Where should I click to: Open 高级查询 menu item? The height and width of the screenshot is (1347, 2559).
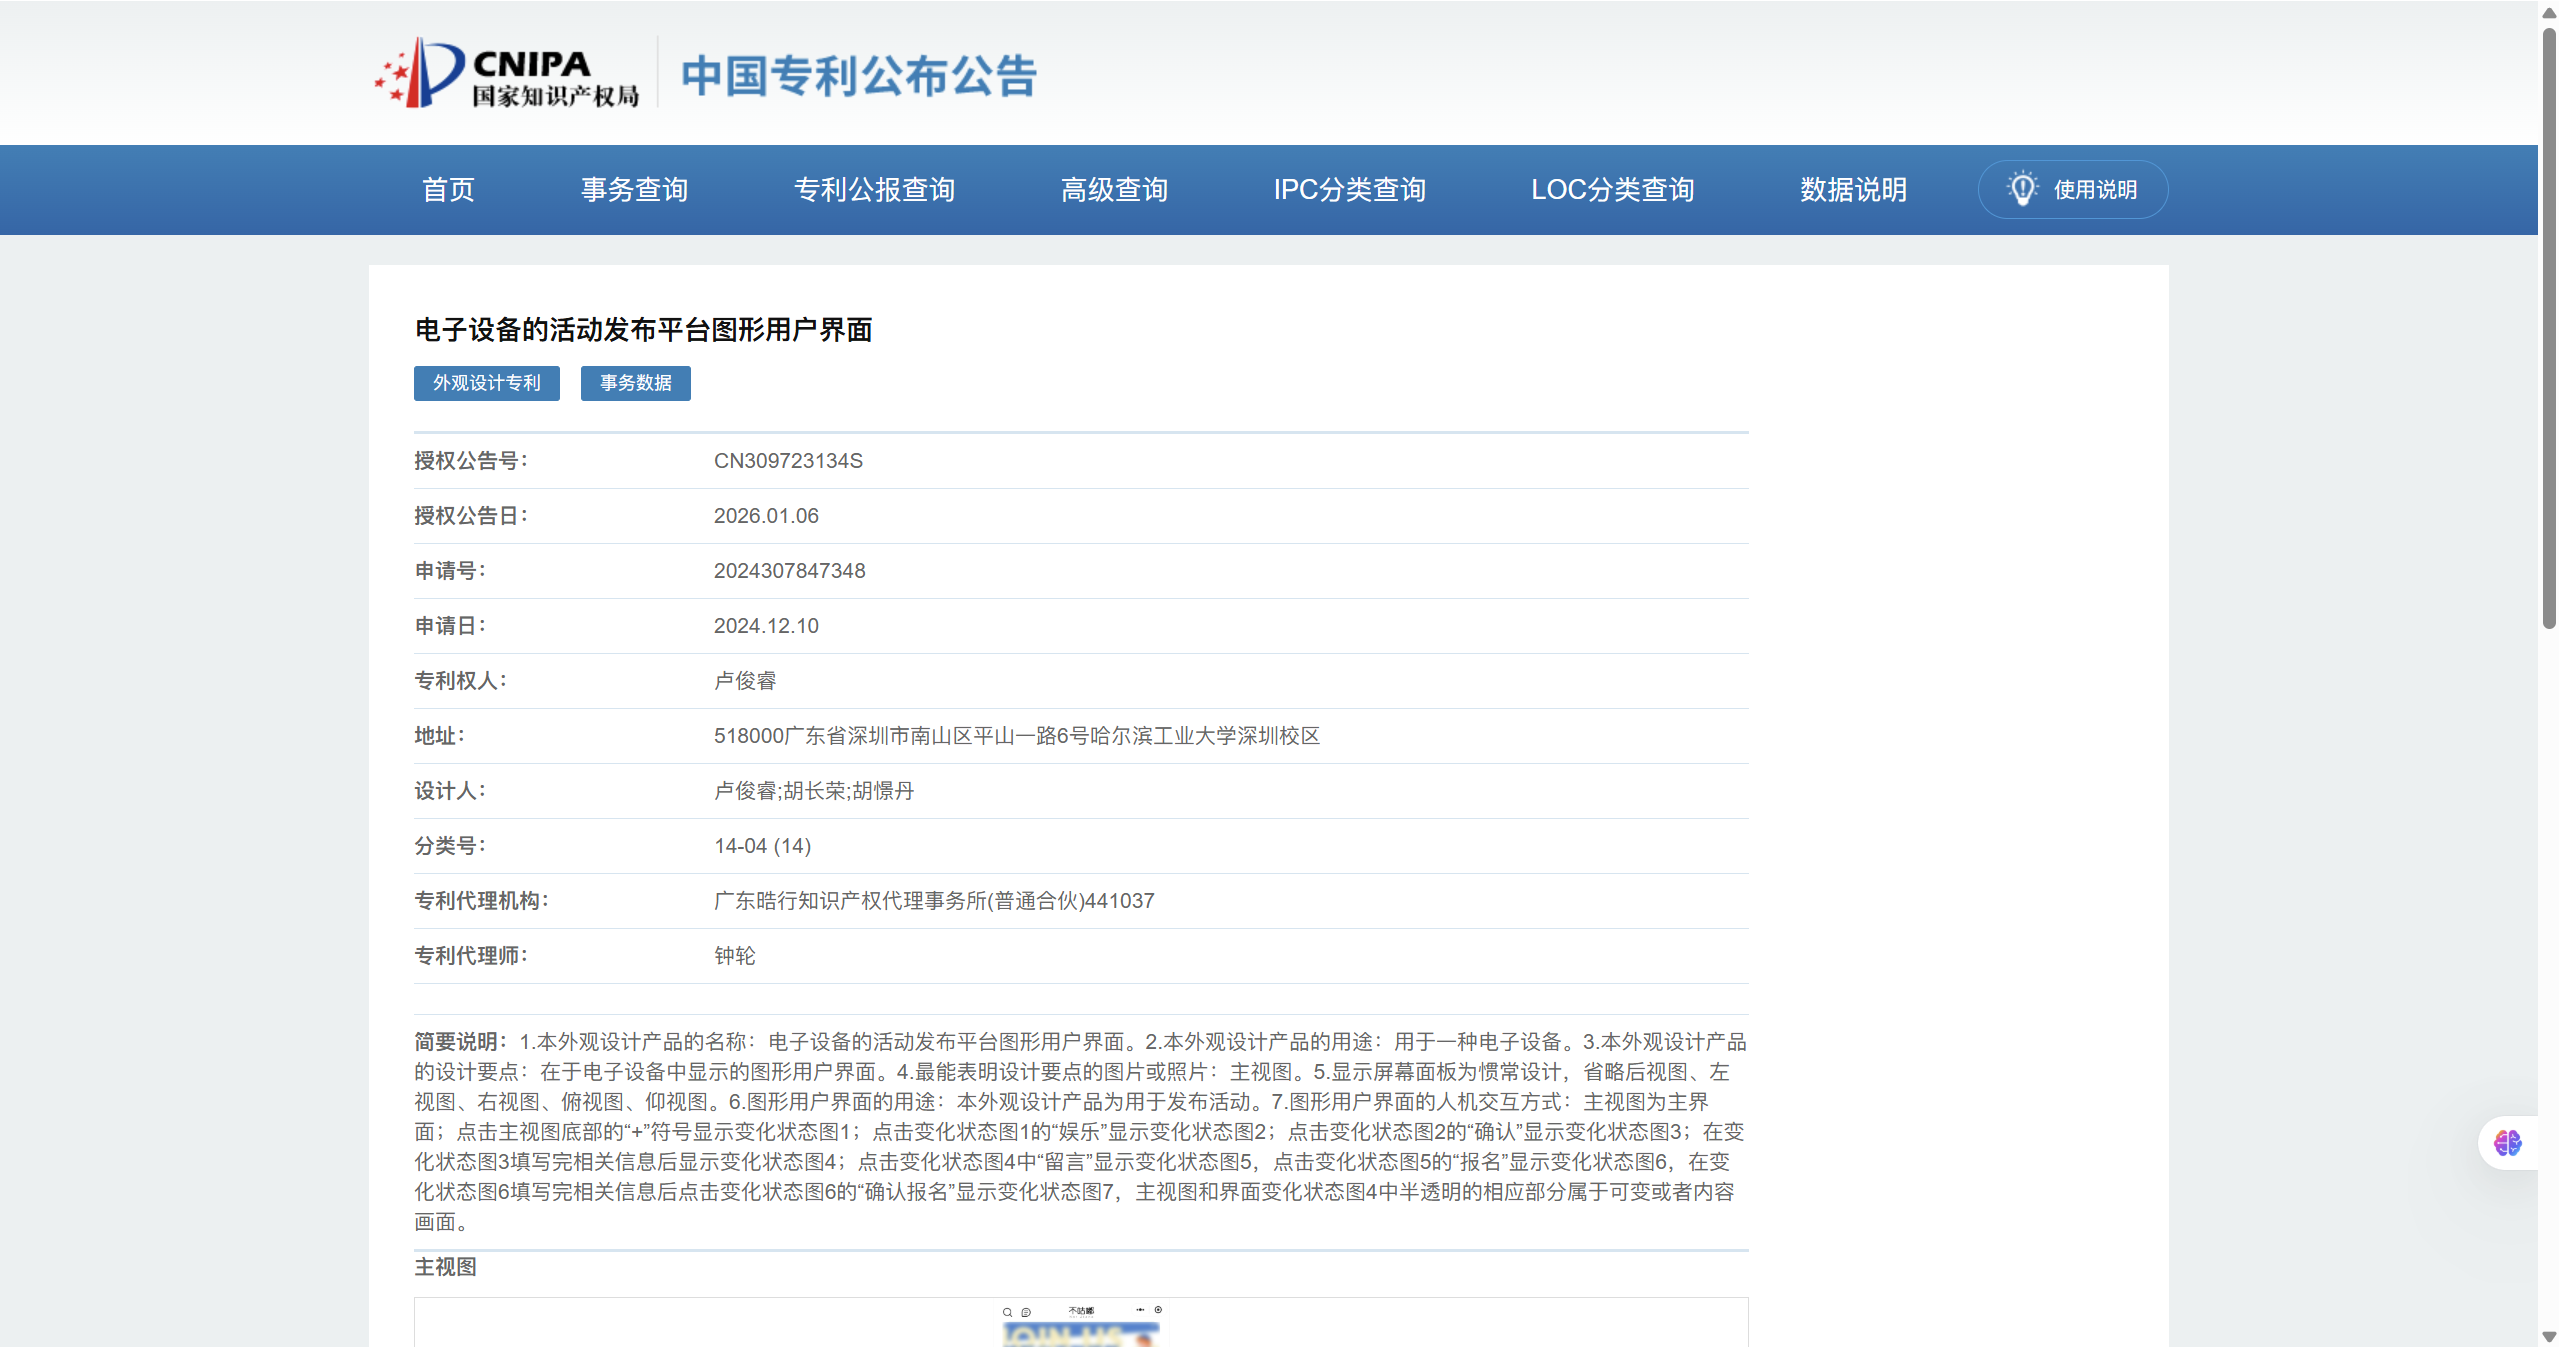click(1114, 190)
